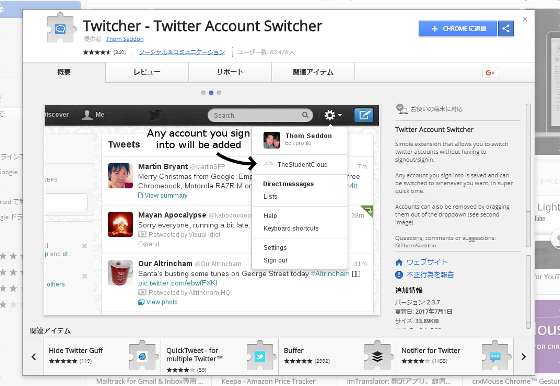This screenshot has height=386, width=560.
Task: Click the star rating in header
Action: [x=97, y=52]
